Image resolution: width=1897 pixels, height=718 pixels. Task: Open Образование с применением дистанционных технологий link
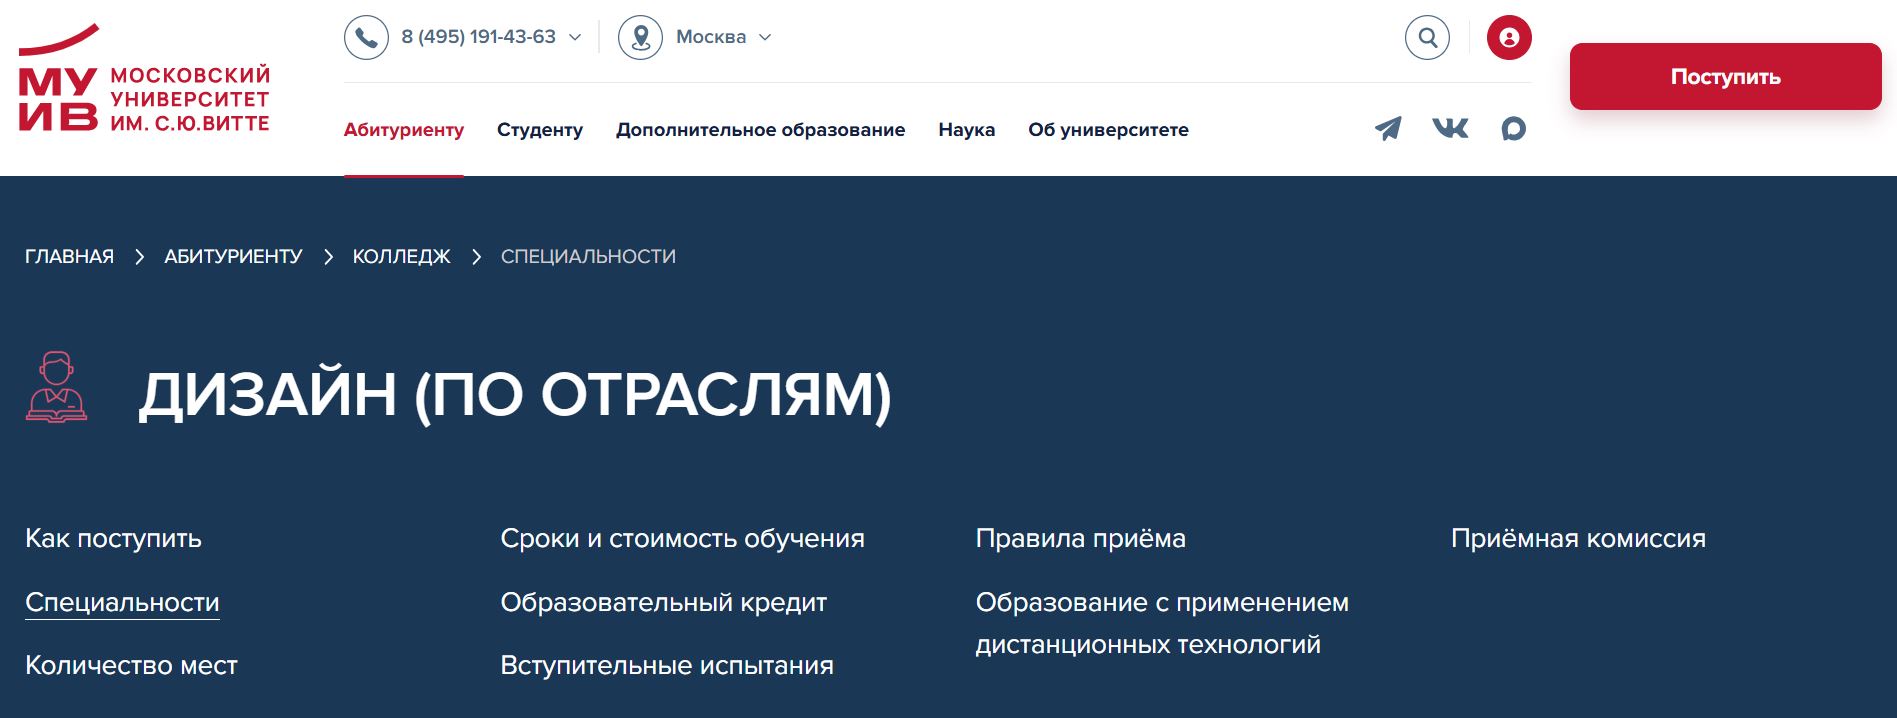pos(1162,623)
